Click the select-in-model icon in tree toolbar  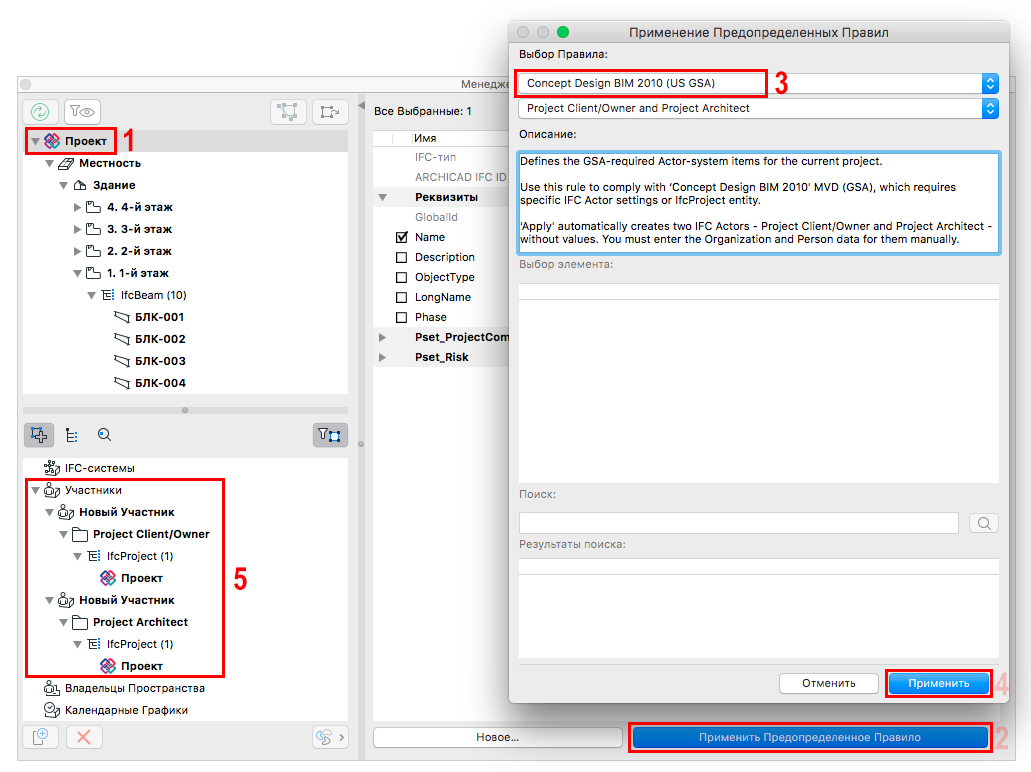(x=288, y=112)
